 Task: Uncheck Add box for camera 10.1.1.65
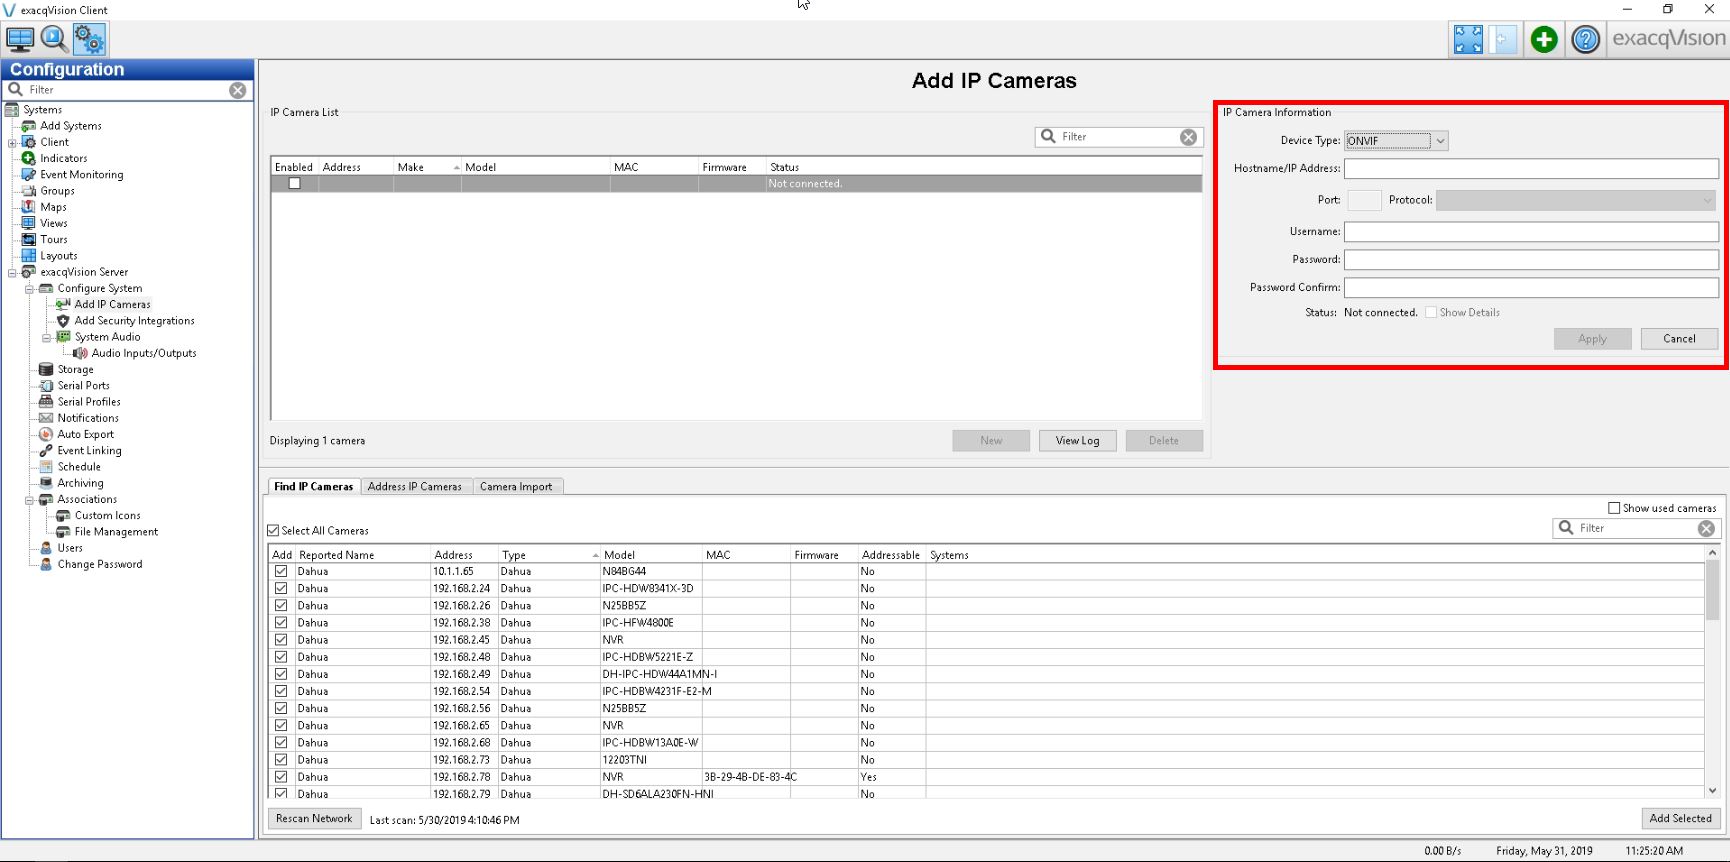click(x=281, y=572)
